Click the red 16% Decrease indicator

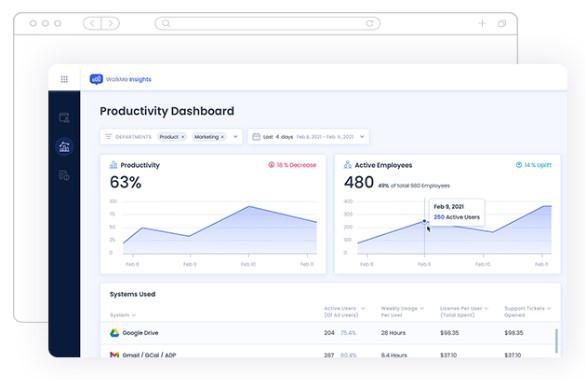292,165
